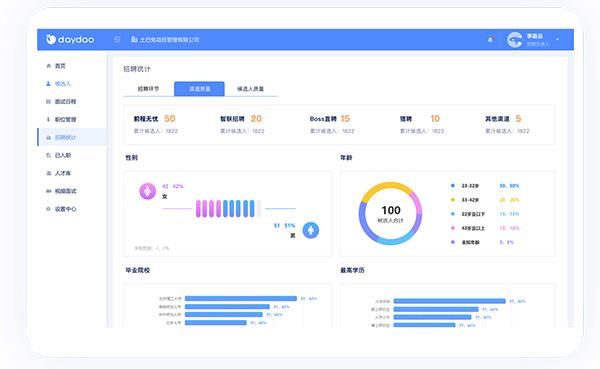Click the 22岁以下 legend label
Image resolution: width=600 pixels, height=369 pixels.
pyautogui.click(x=473, y=214)
